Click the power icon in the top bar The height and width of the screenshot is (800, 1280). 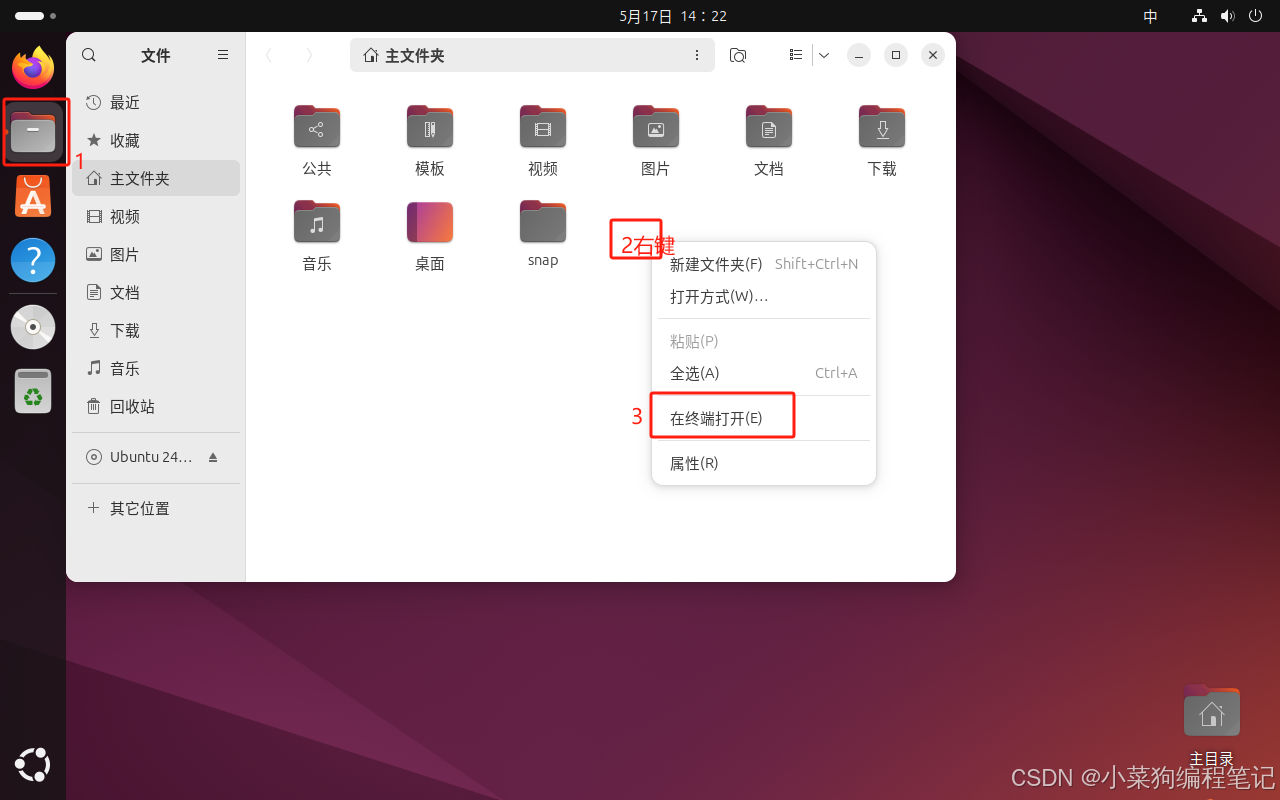(x=1255, y=16)
